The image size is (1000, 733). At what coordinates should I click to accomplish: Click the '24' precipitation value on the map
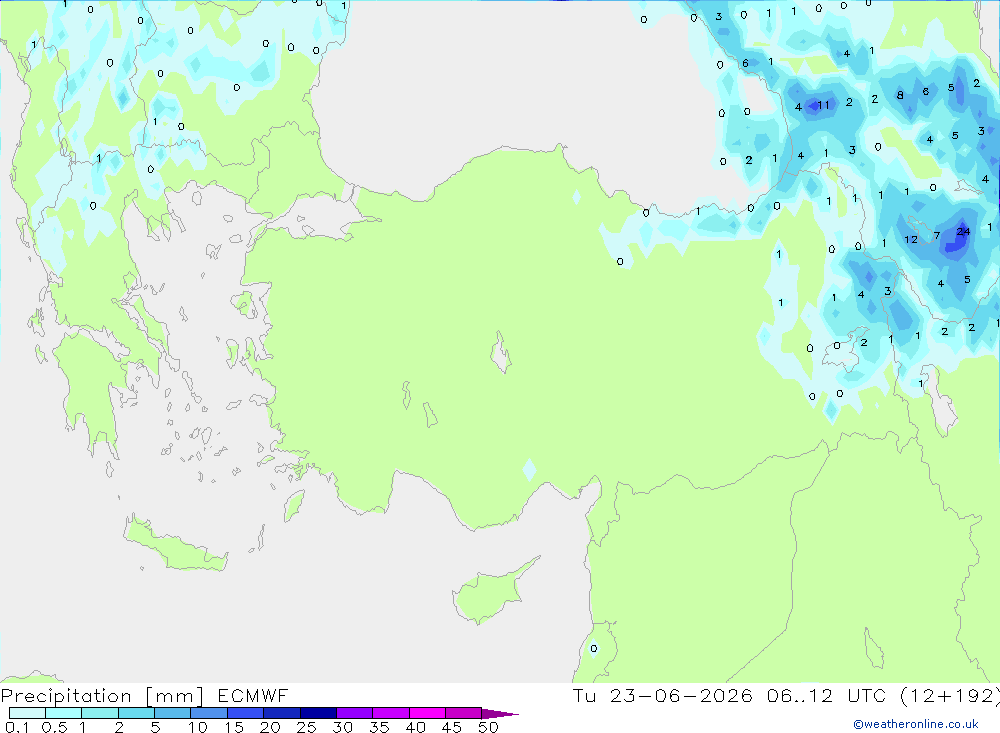963,232
